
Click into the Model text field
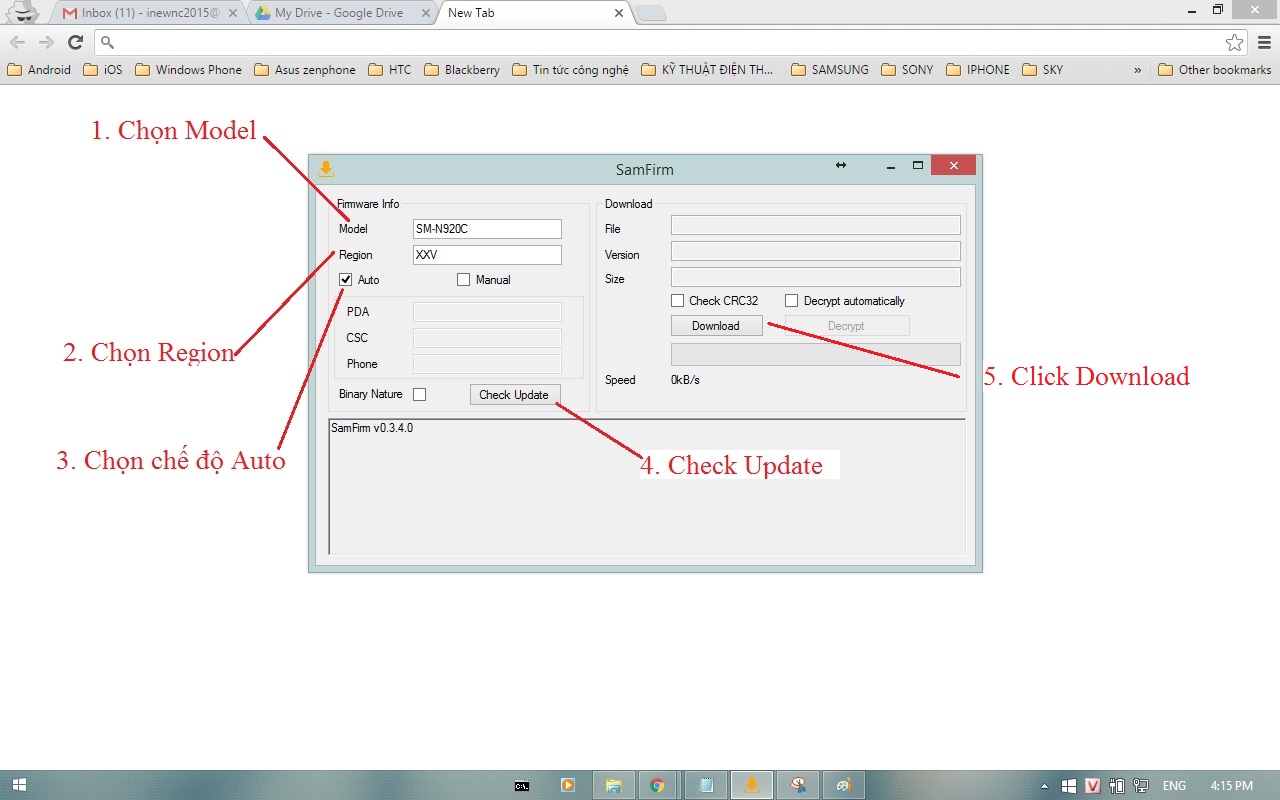(x=487, y=229)
